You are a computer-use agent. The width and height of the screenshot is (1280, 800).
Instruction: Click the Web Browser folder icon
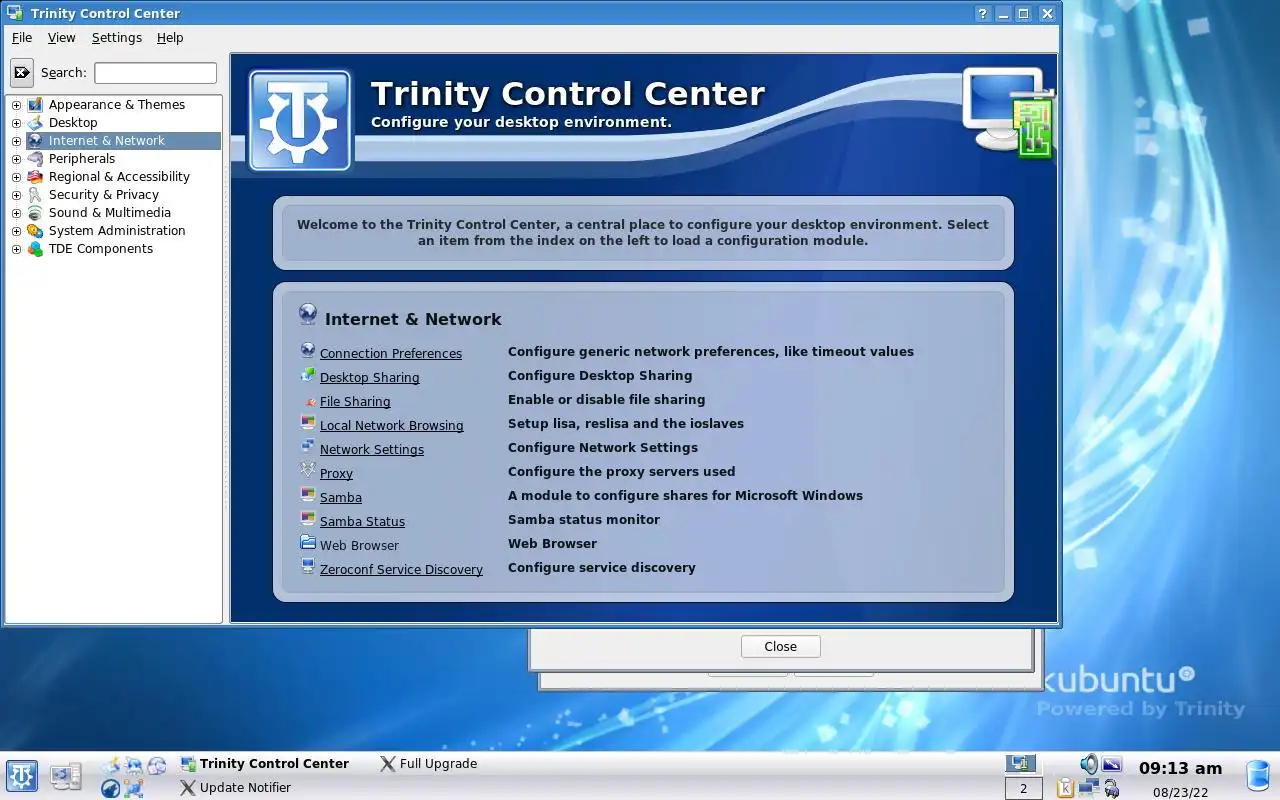click(308, 543)
